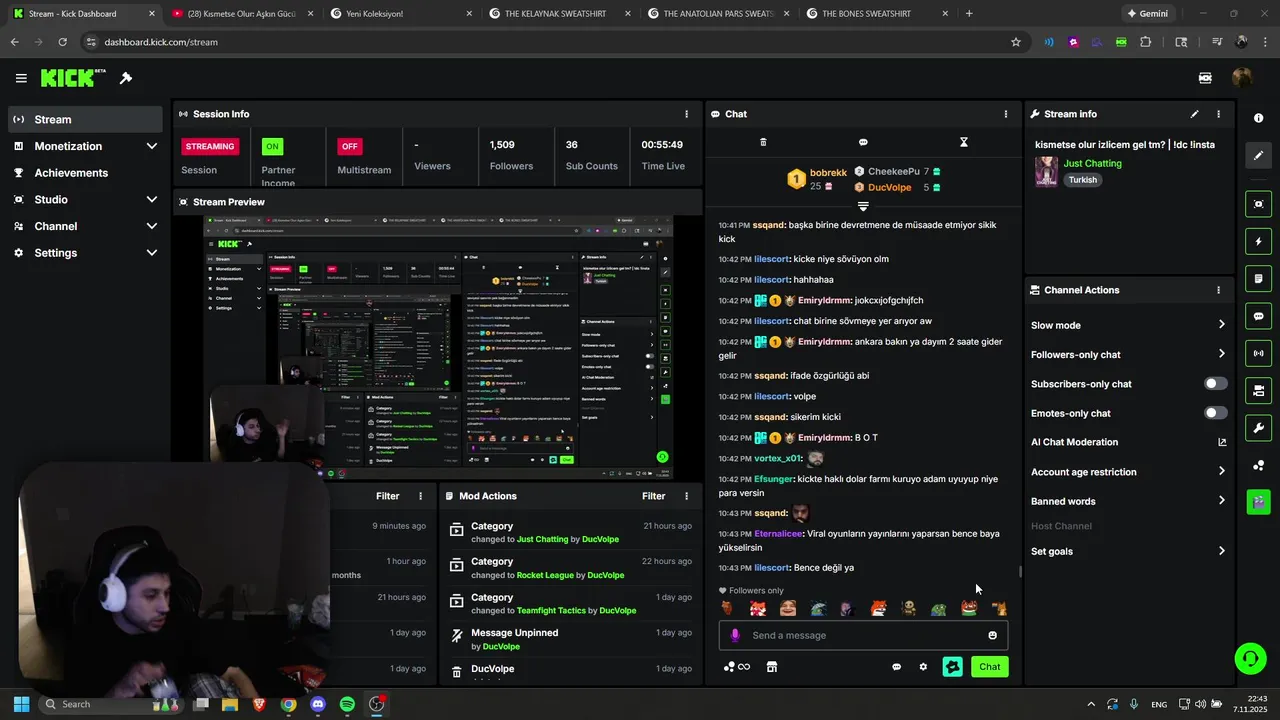The width and height of the screenshot is (1280, 720).
Task: Collapse the chat leaderboard with the funnel arrow
Action: [x=863, y=206]
